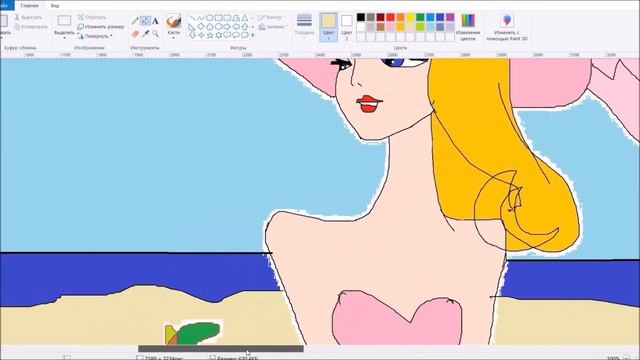The image size is (640, 360).
Task: Select the Fill with color bucket tool
Action: point(145,21)
